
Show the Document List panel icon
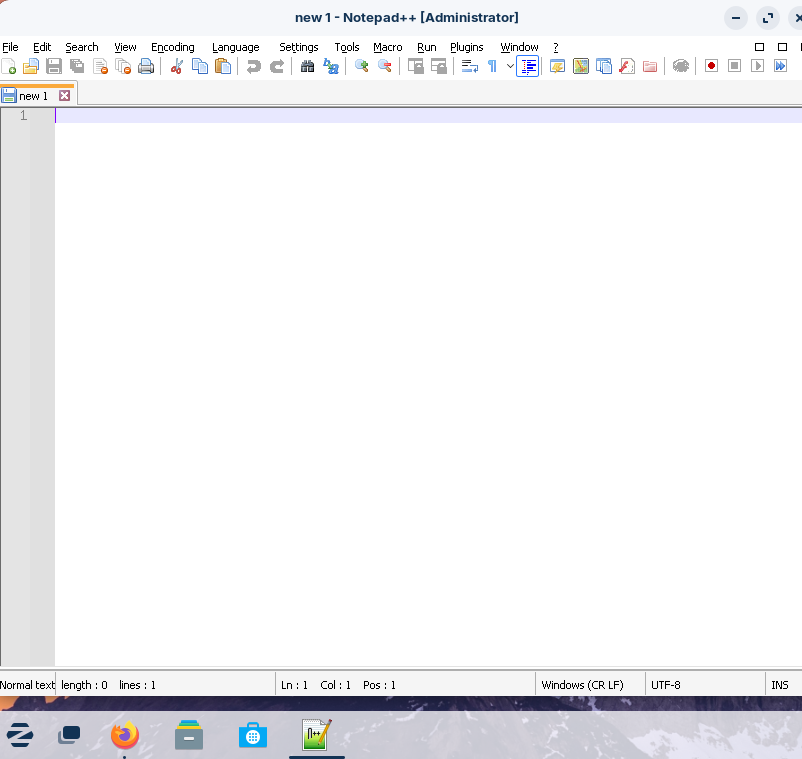pyautogui.click(x=604, y=66)
